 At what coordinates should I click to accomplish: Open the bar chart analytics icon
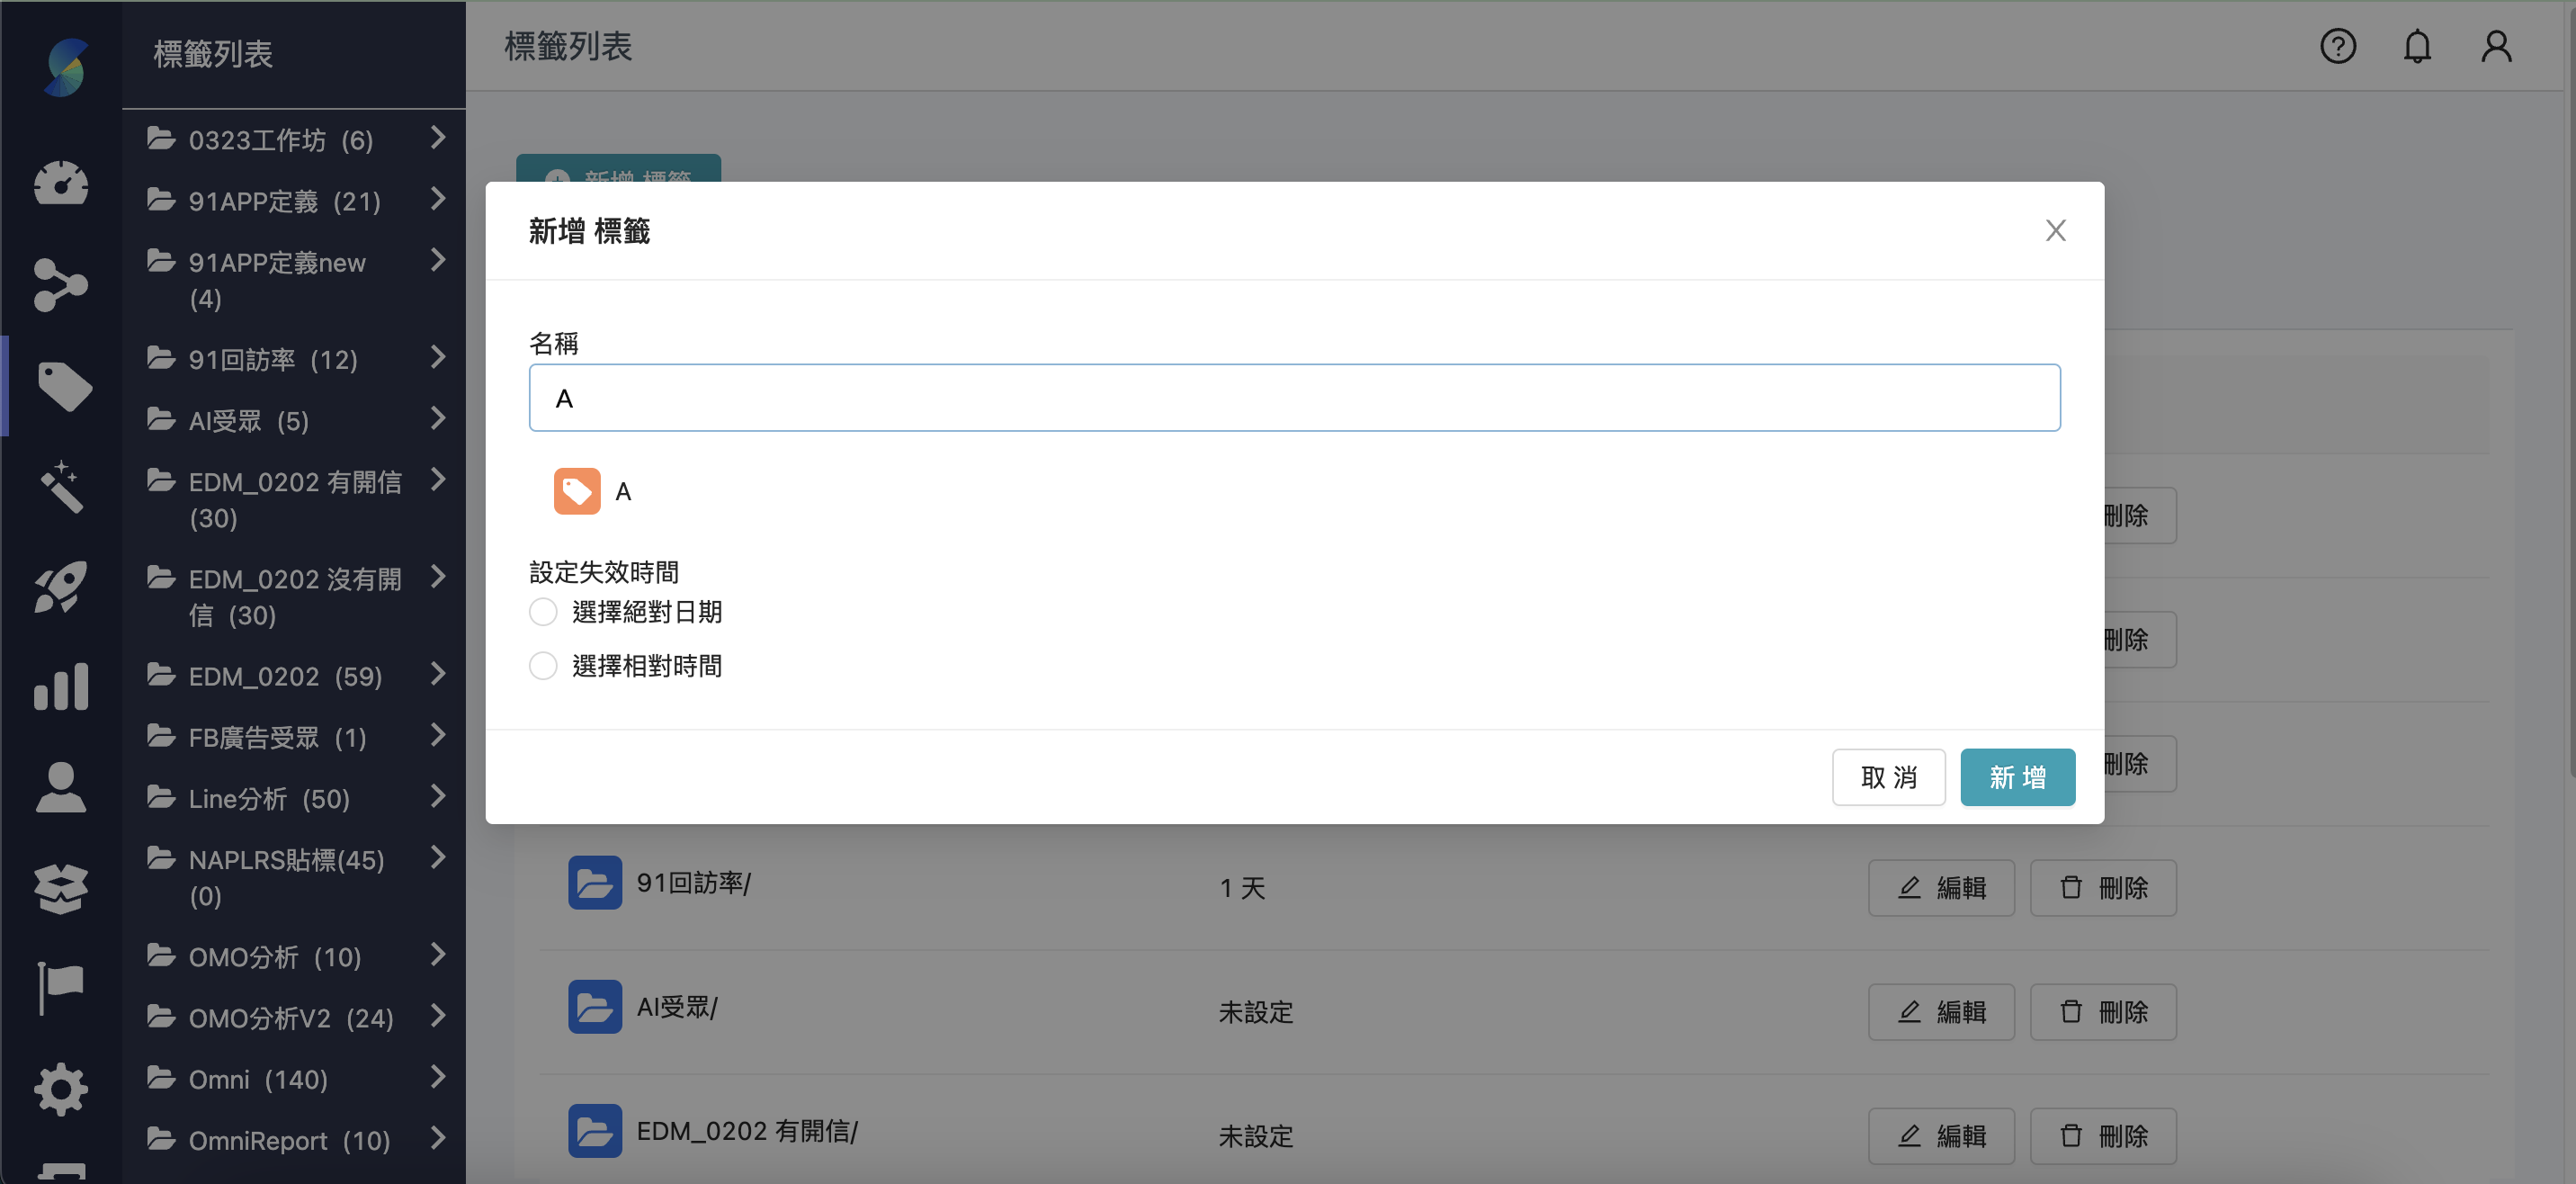click(x=61, y=687)
